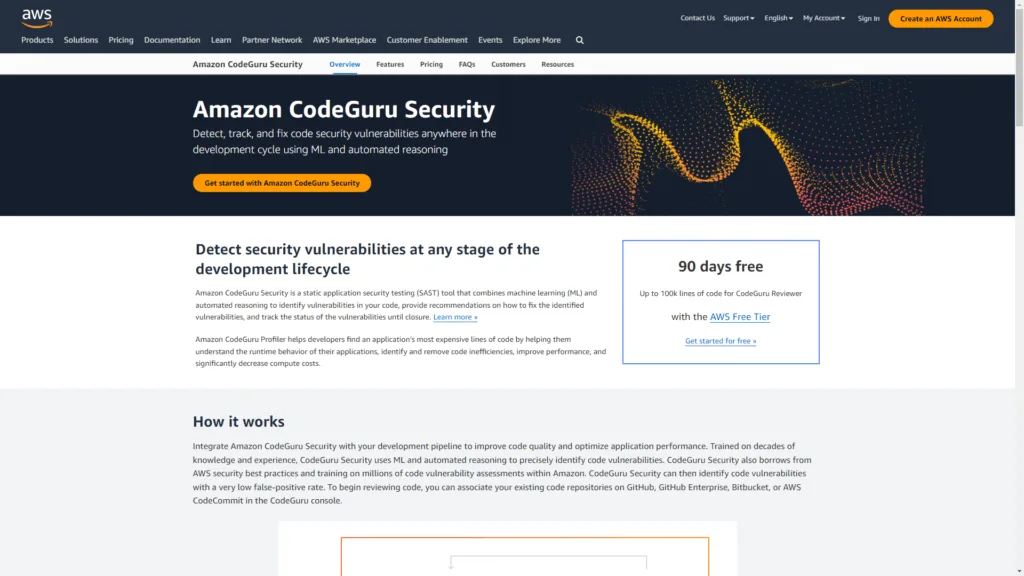The image size is (1024, 576).
Task: Click the page vertical scrollbar thumb
Action: click(x=1019, y=67)
